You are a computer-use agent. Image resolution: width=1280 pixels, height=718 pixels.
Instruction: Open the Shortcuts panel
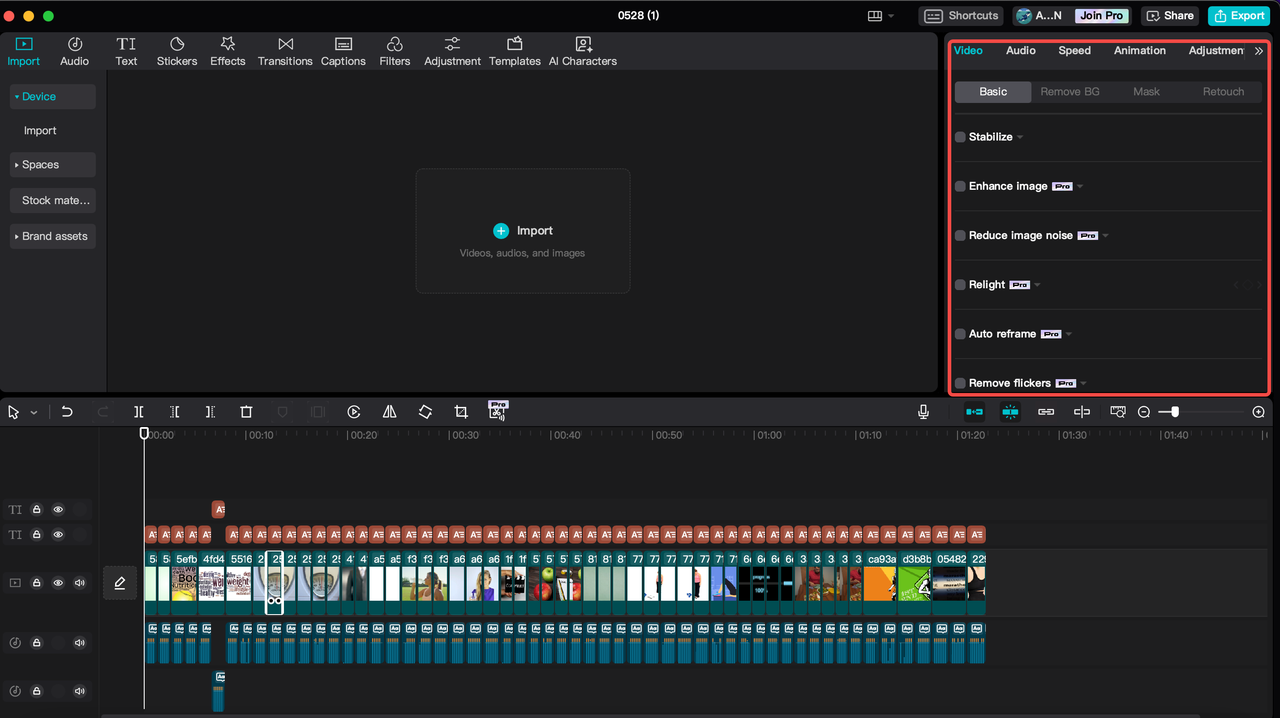961,16
